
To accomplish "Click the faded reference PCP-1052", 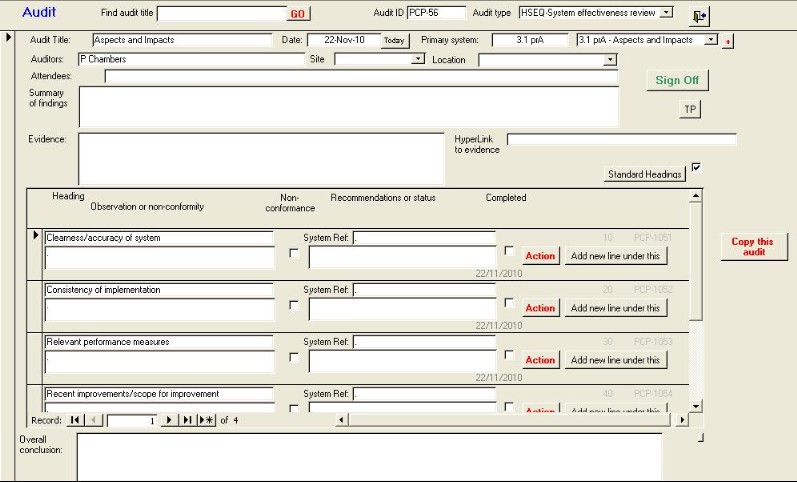I will (x=653, y=289).
